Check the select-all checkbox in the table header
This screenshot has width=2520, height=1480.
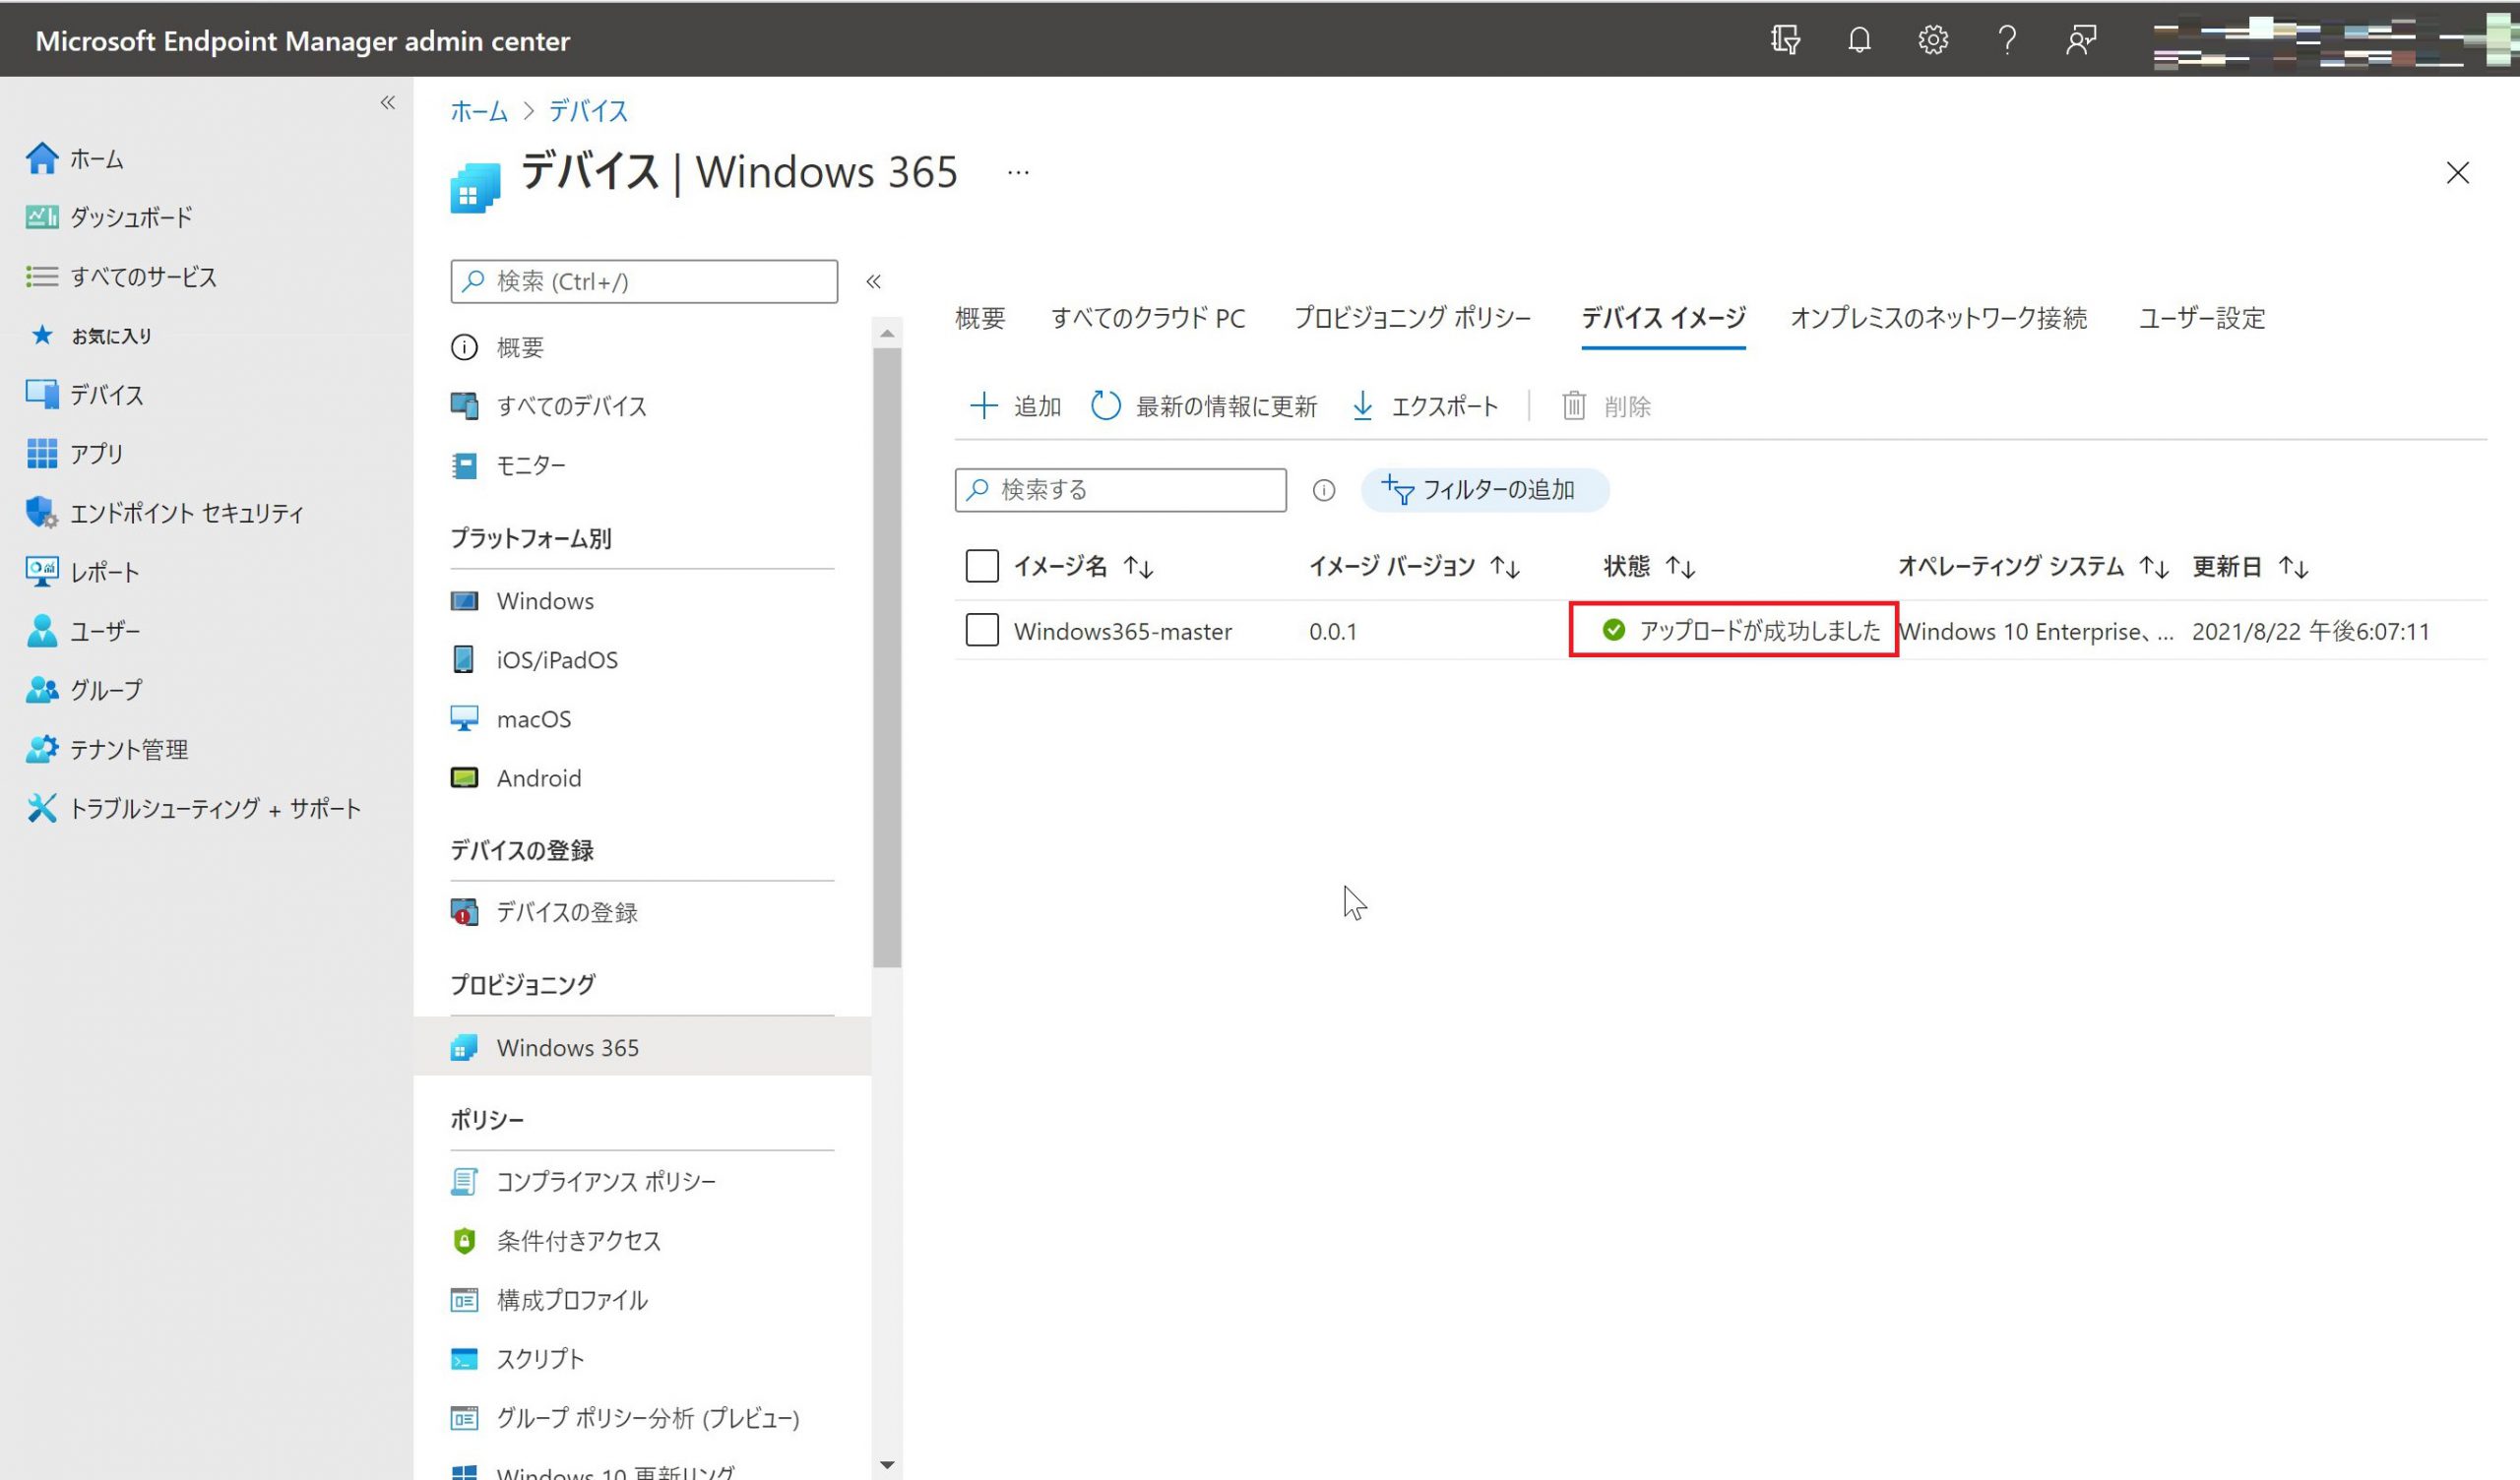pyautogui.click(x=981, y=566)
